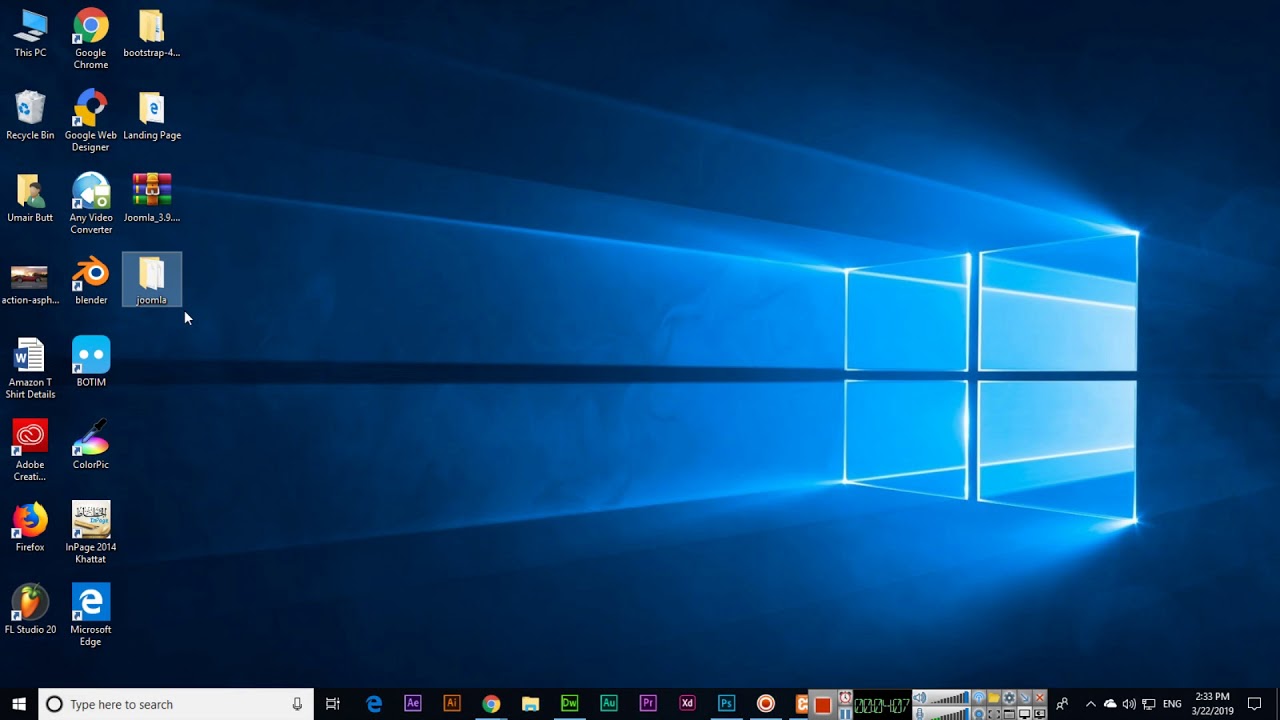Click the recorder broadcast antenna icon
Viewport: 1280px width, 720px height.
pos(979,697)
